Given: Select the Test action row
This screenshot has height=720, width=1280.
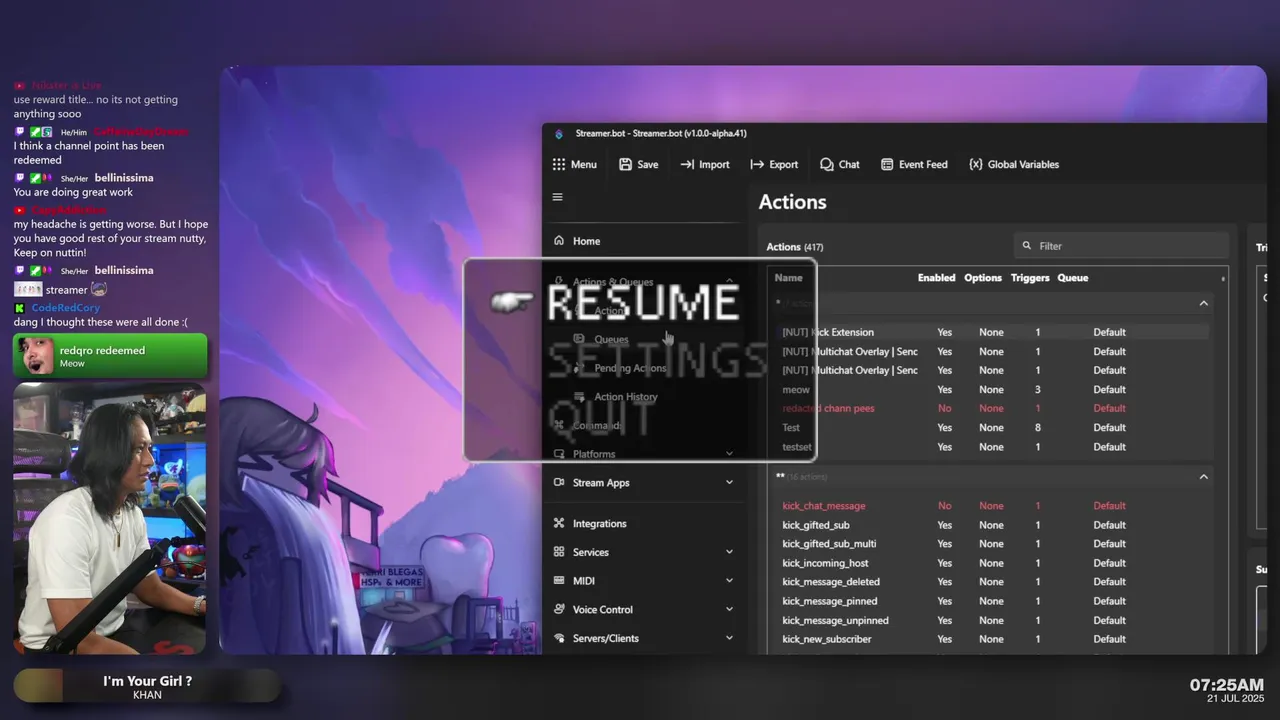Looking at the screenshot, I should pyautogui.click(x=988, y=427).
